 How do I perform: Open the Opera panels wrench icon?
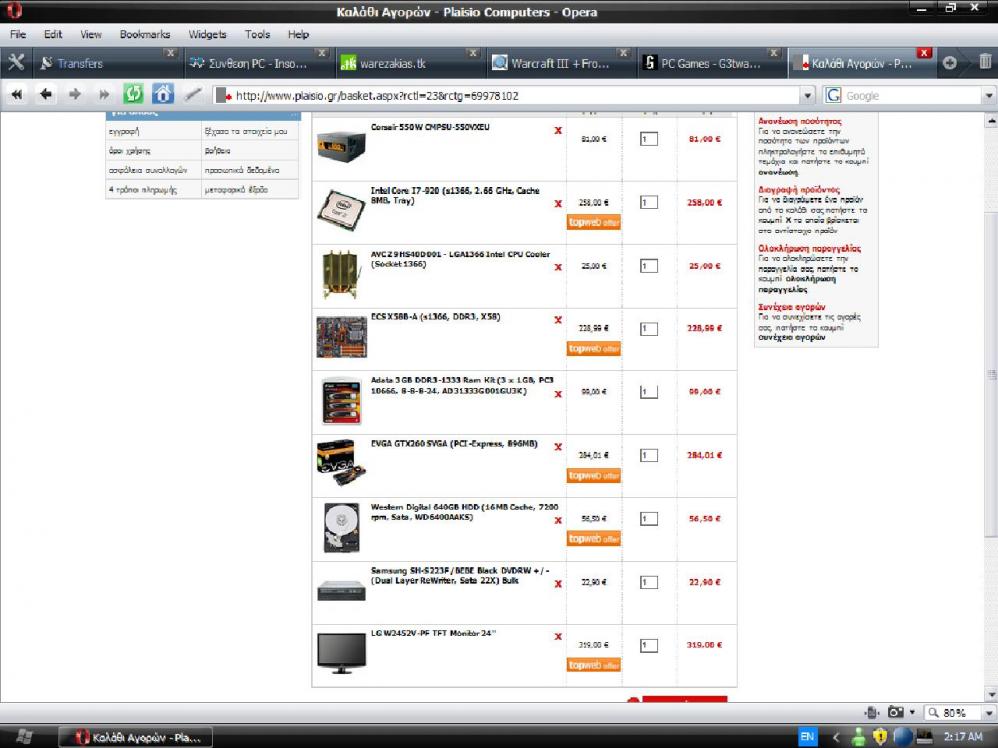coord(16,62)
